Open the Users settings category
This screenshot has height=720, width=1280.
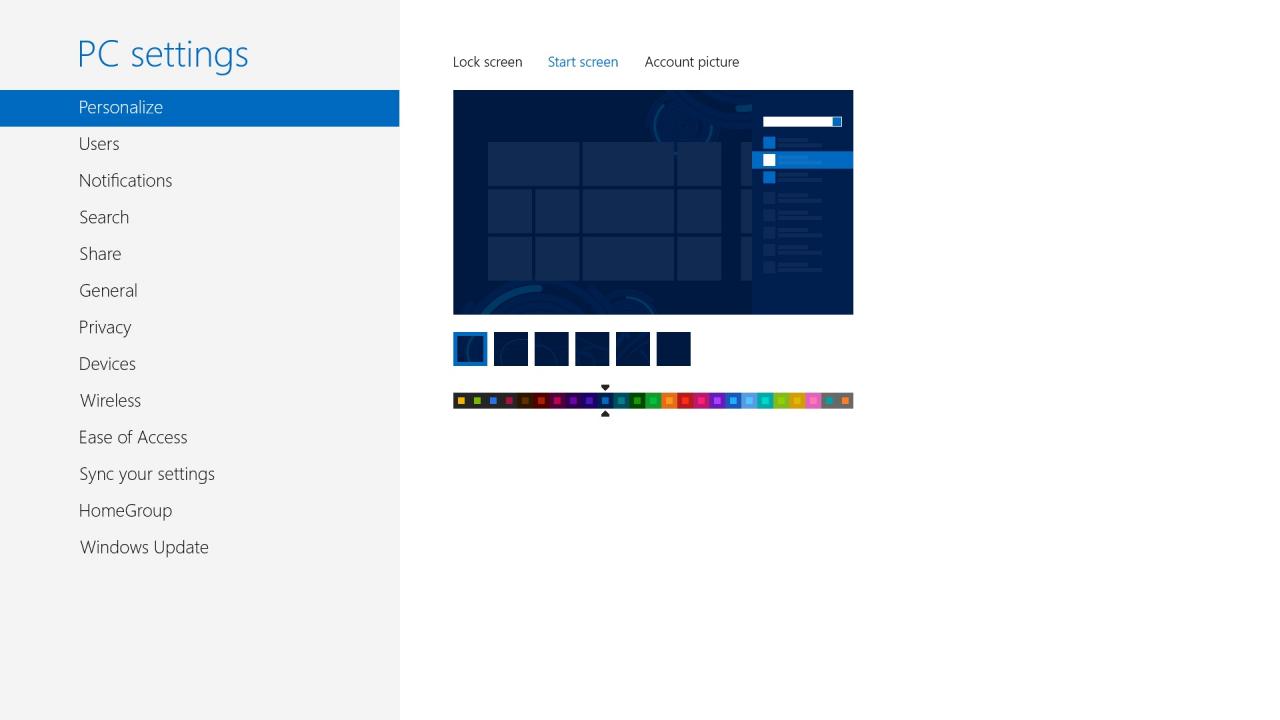(99, 144)
